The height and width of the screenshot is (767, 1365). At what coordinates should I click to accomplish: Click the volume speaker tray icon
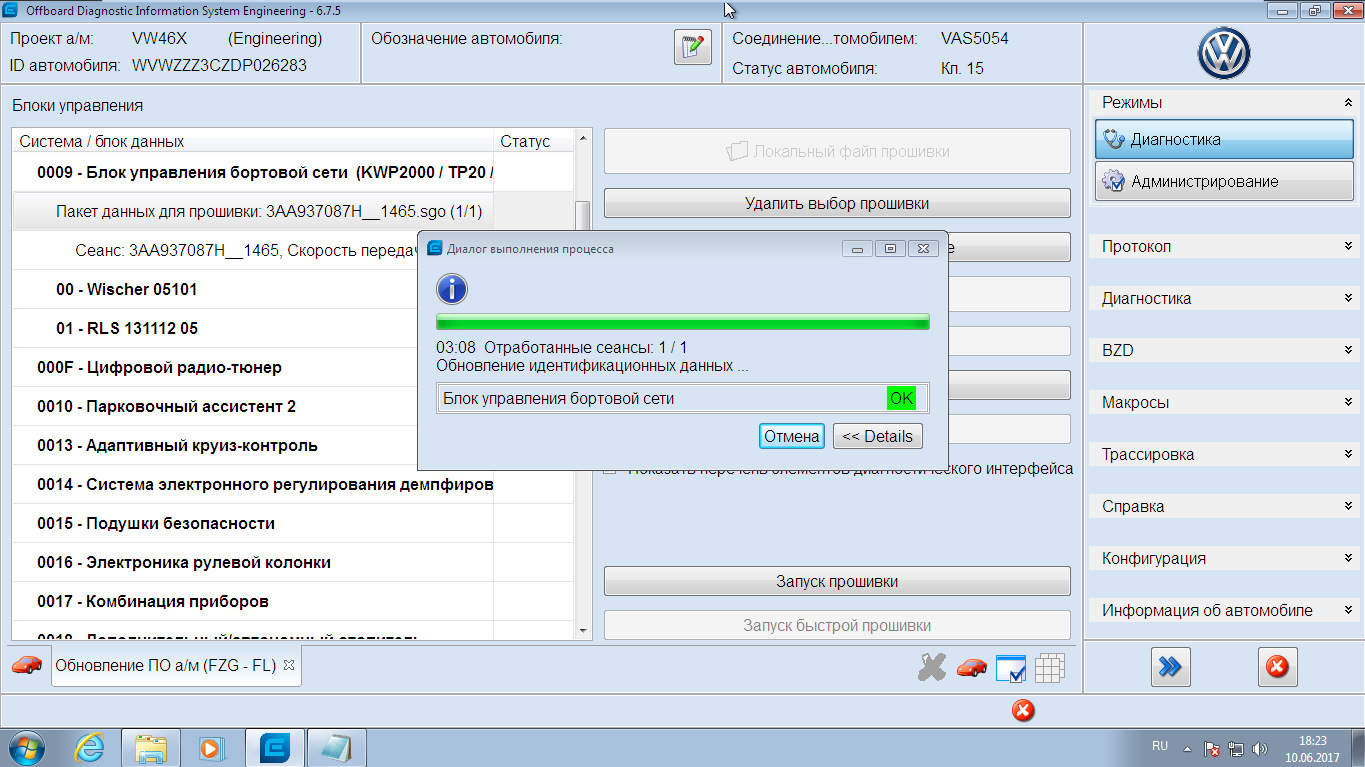point(1260,748)
